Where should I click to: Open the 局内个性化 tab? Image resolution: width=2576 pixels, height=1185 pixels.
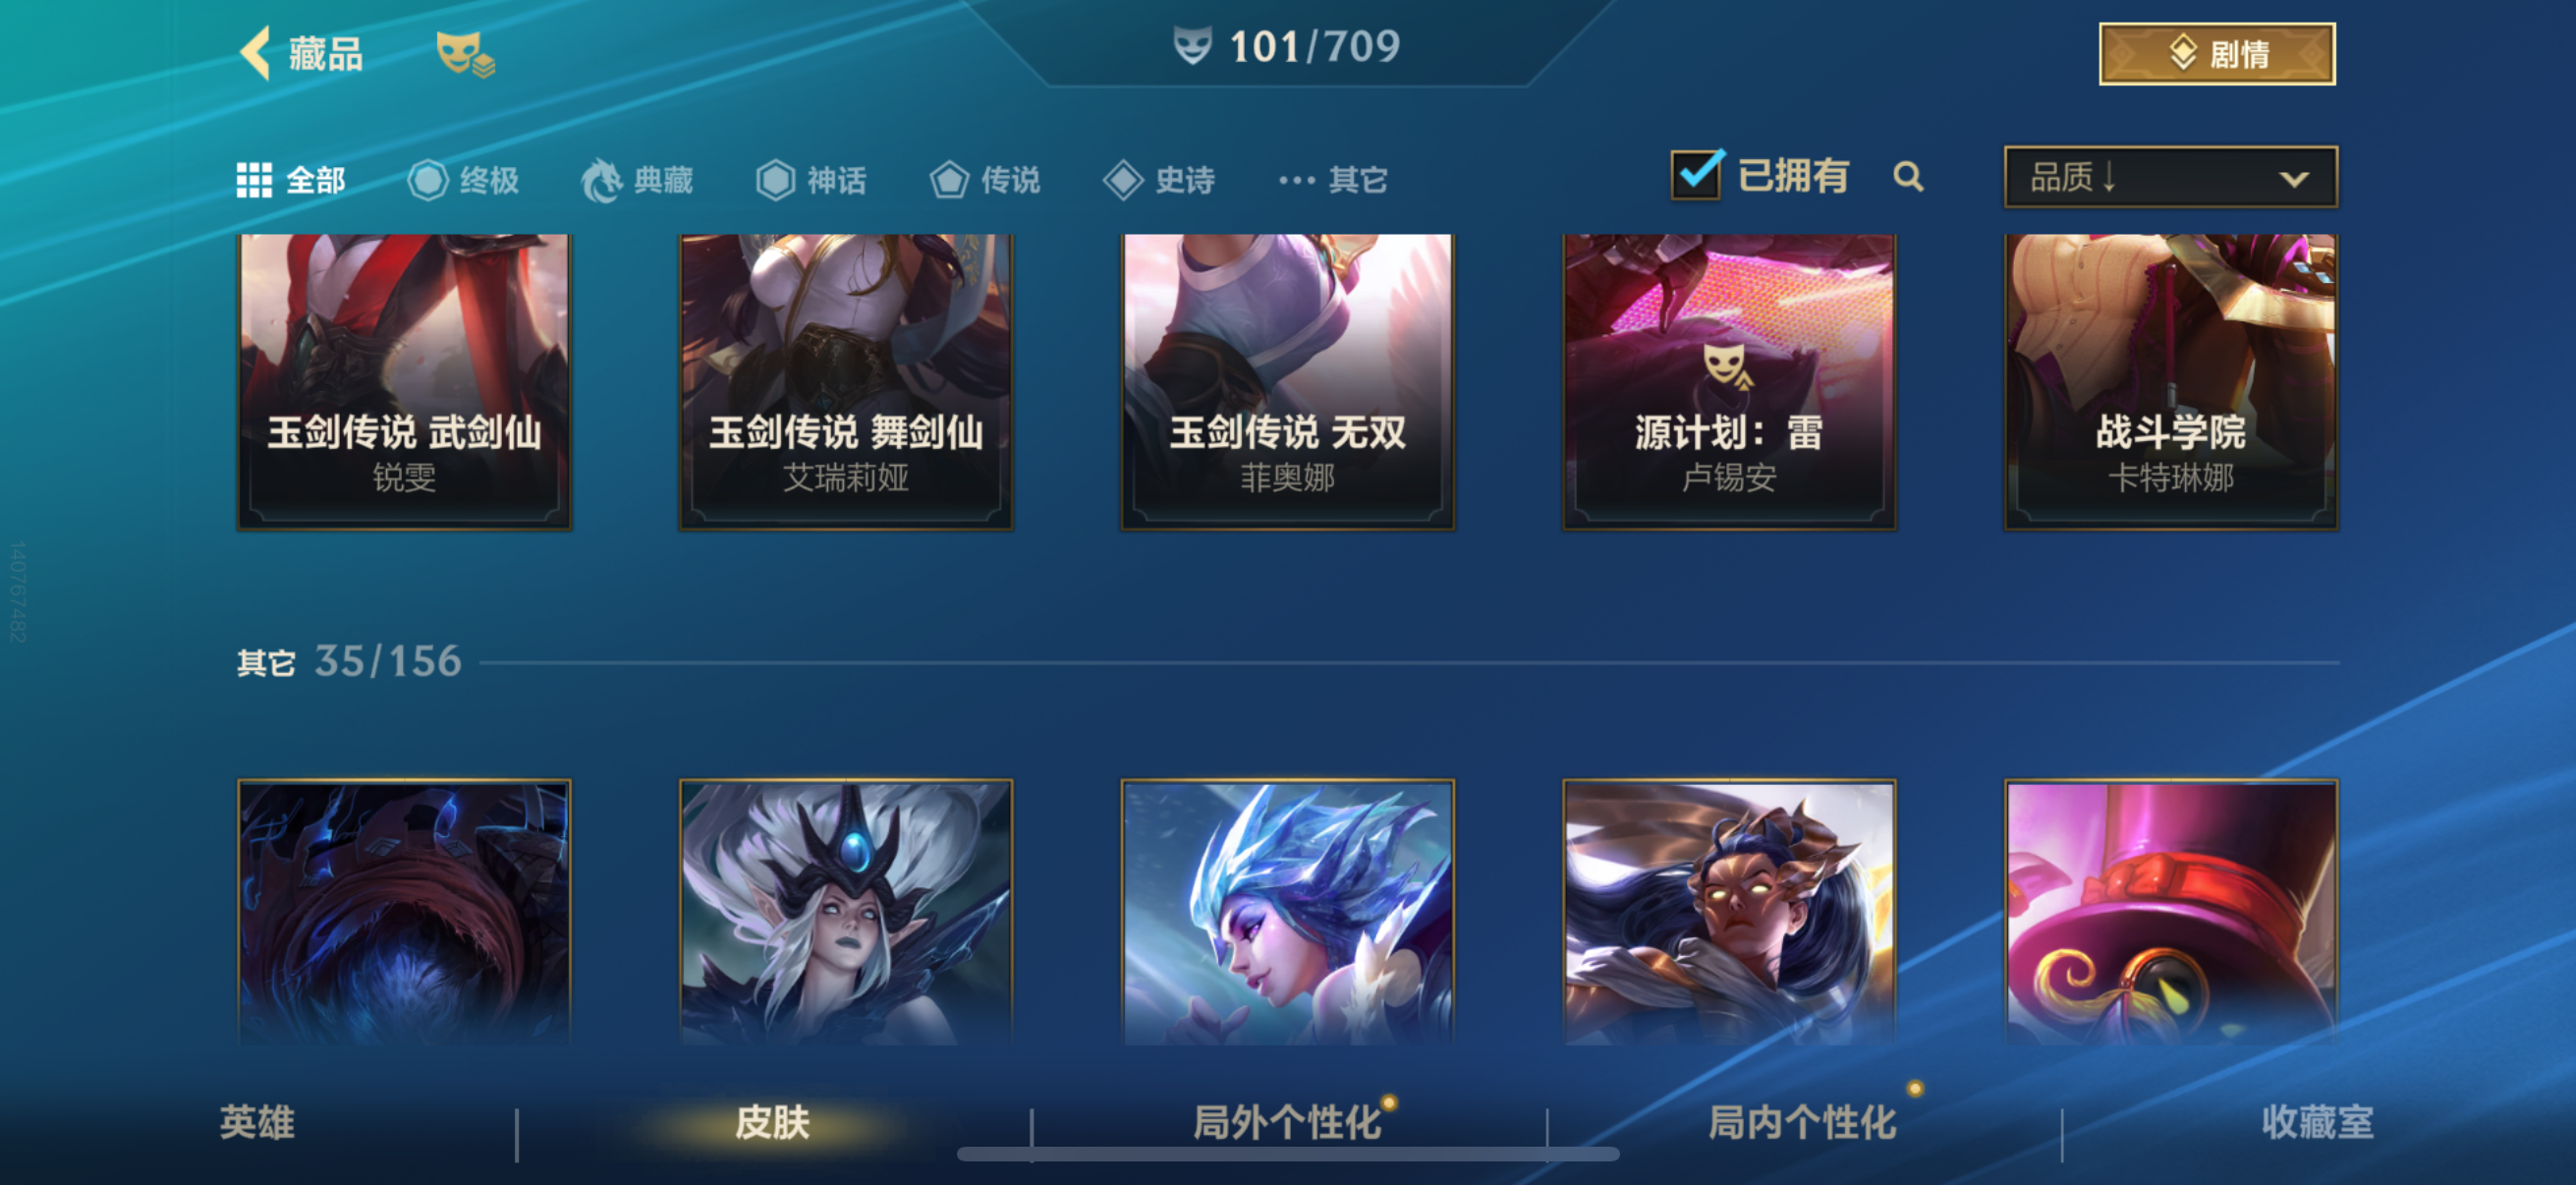tap(1802, 1122)
